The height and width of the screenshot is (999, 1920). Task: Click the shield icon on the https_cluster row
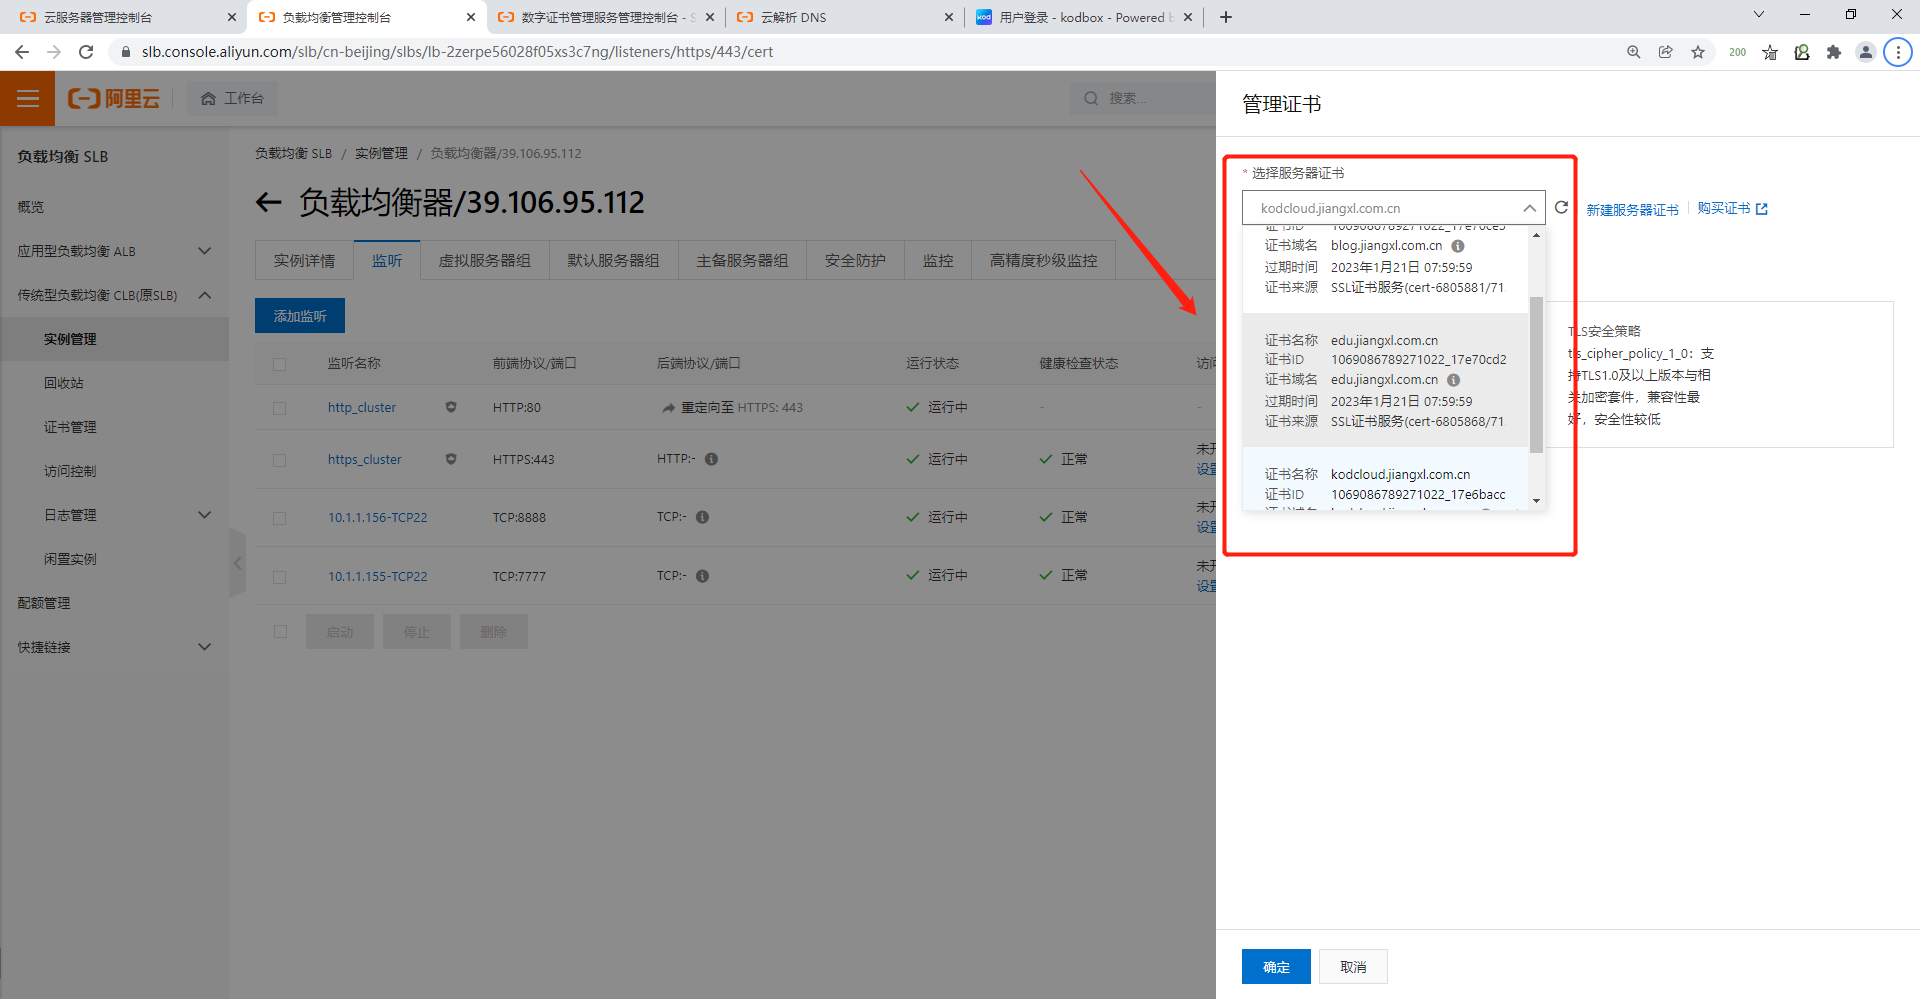click(451, 459)
